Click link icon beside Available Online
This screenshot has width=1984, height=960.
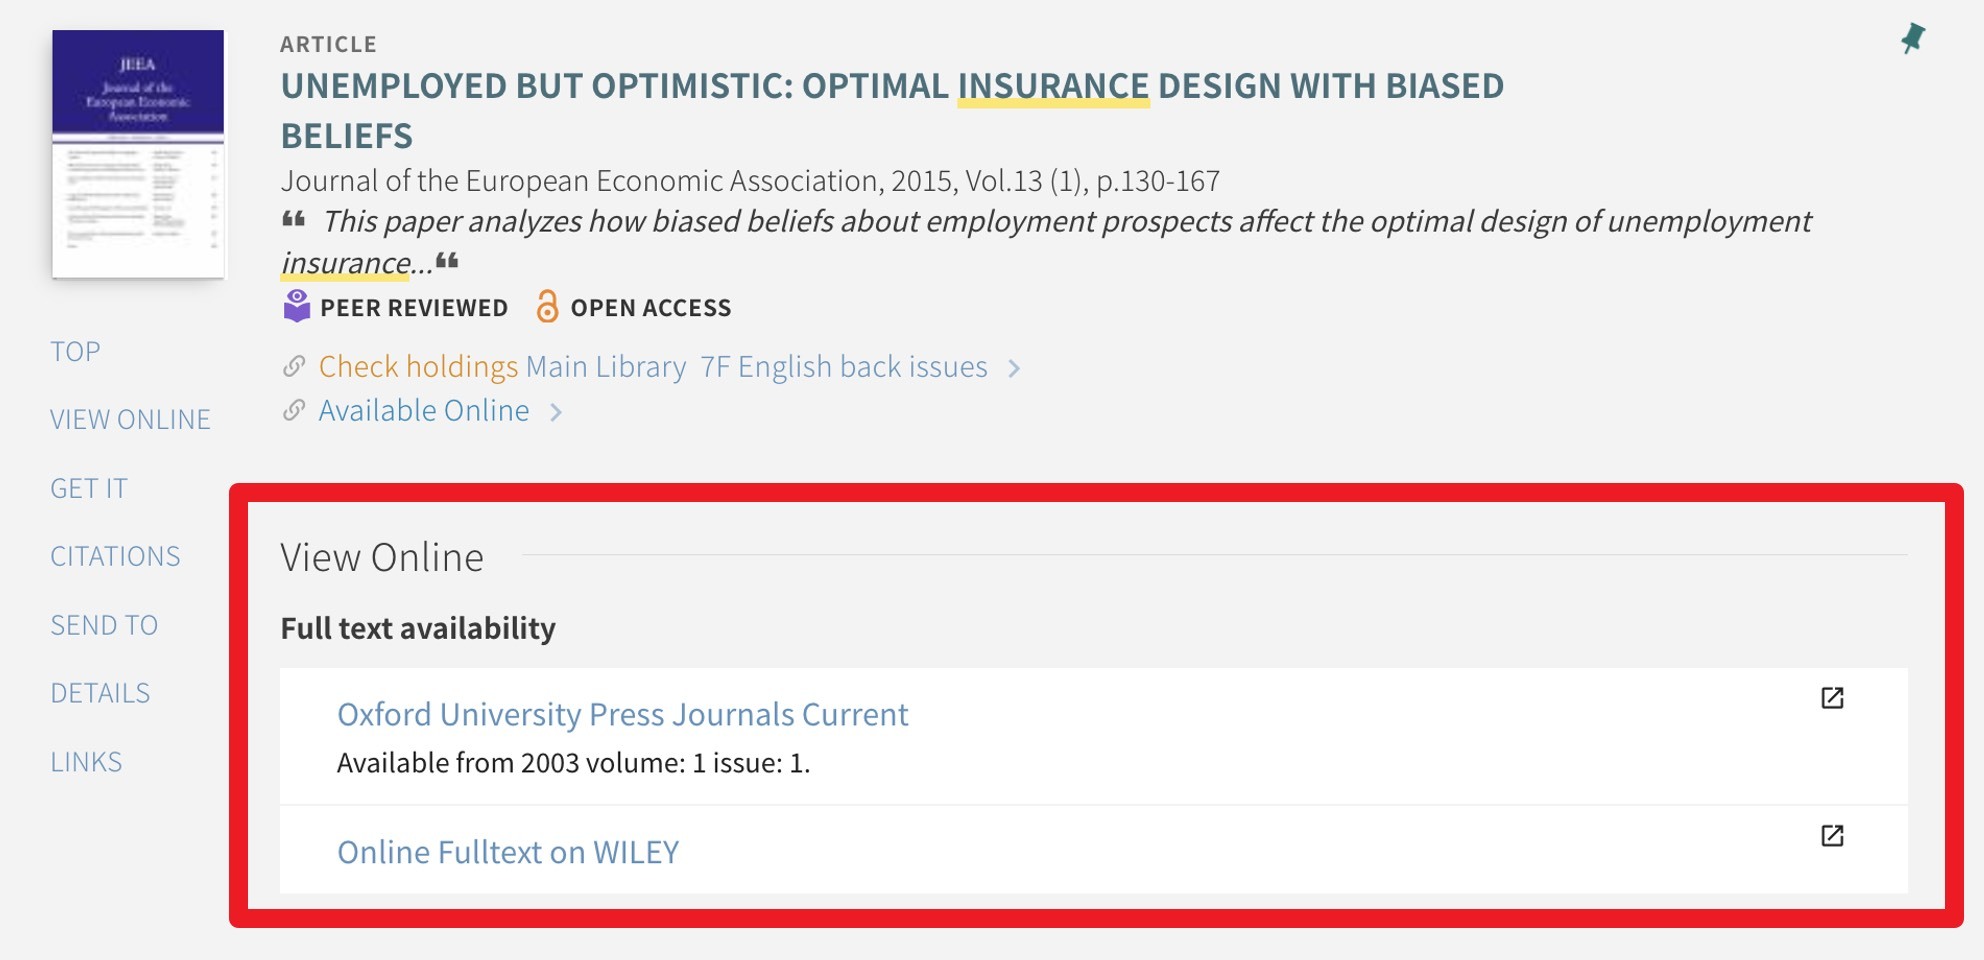(x=294, y=410)
